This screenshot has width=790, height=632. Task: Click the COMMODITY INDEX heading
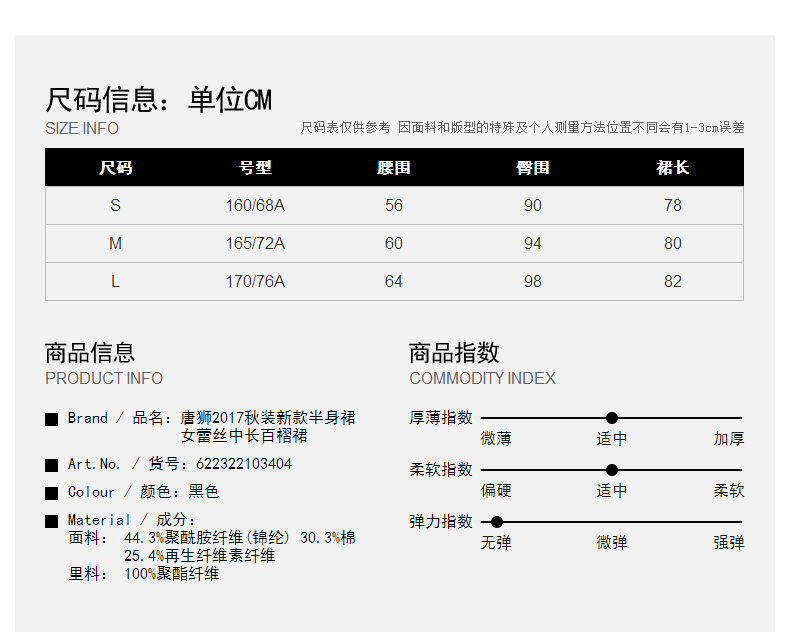click(x=482, y=378)
